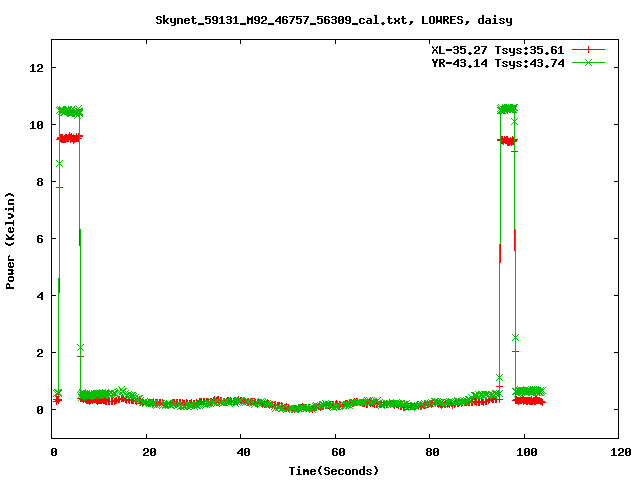640x480 pixels.
Task: Click the plot title Skynet_59131_M92 cal.txt
Action: [334, 20]
